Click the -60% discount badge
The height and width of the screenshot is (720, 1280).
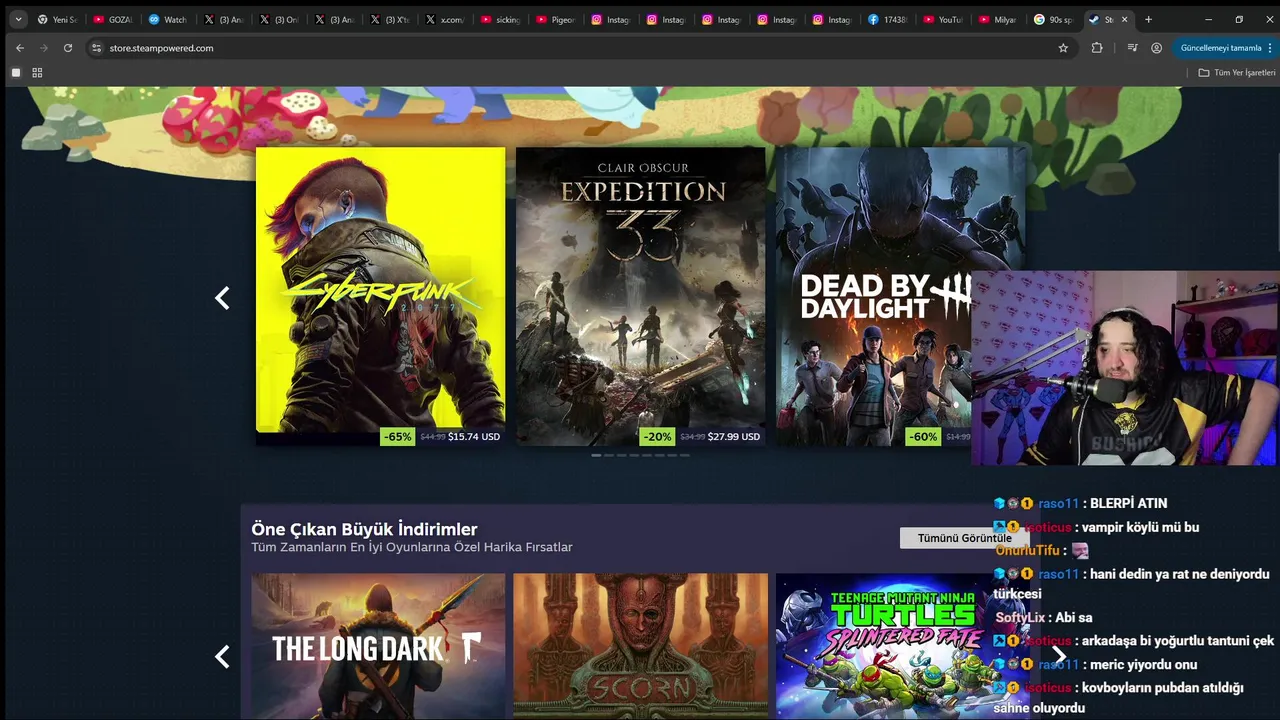tap(923, 437)
